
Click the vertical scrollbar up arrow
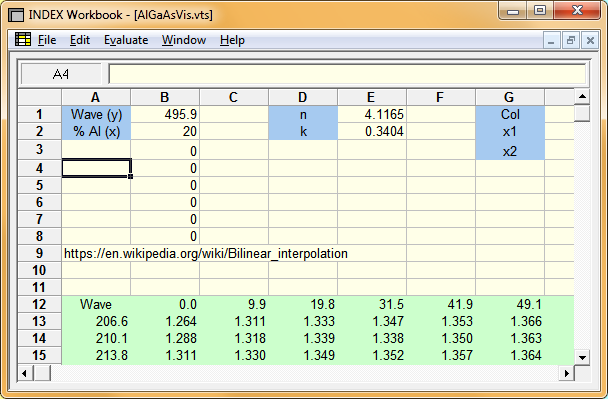tap(582, 97)
